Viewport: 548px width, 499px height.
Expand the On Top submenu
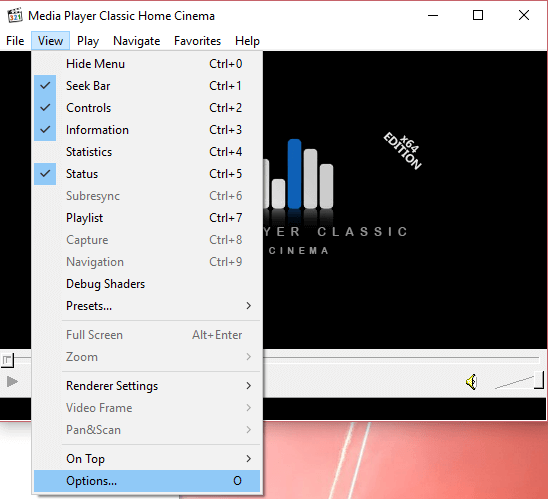coord(147,459)
